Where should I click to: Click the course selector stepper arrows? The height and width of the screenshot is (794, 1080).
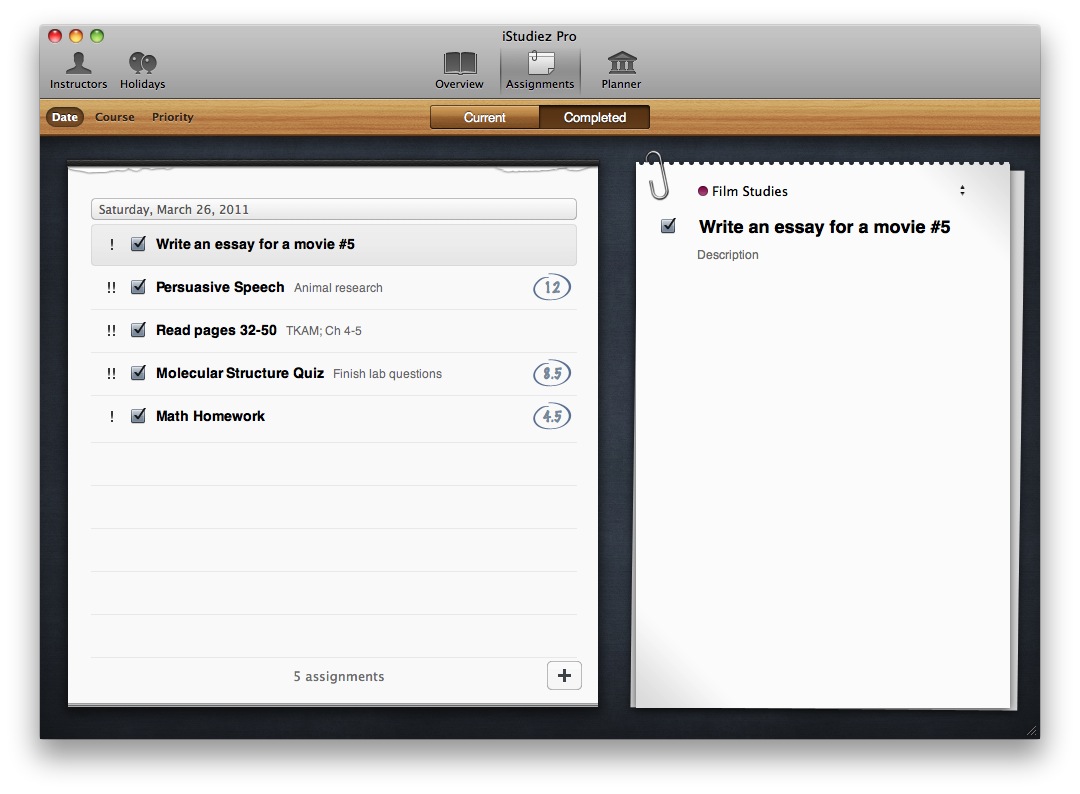tap(962, 191)
